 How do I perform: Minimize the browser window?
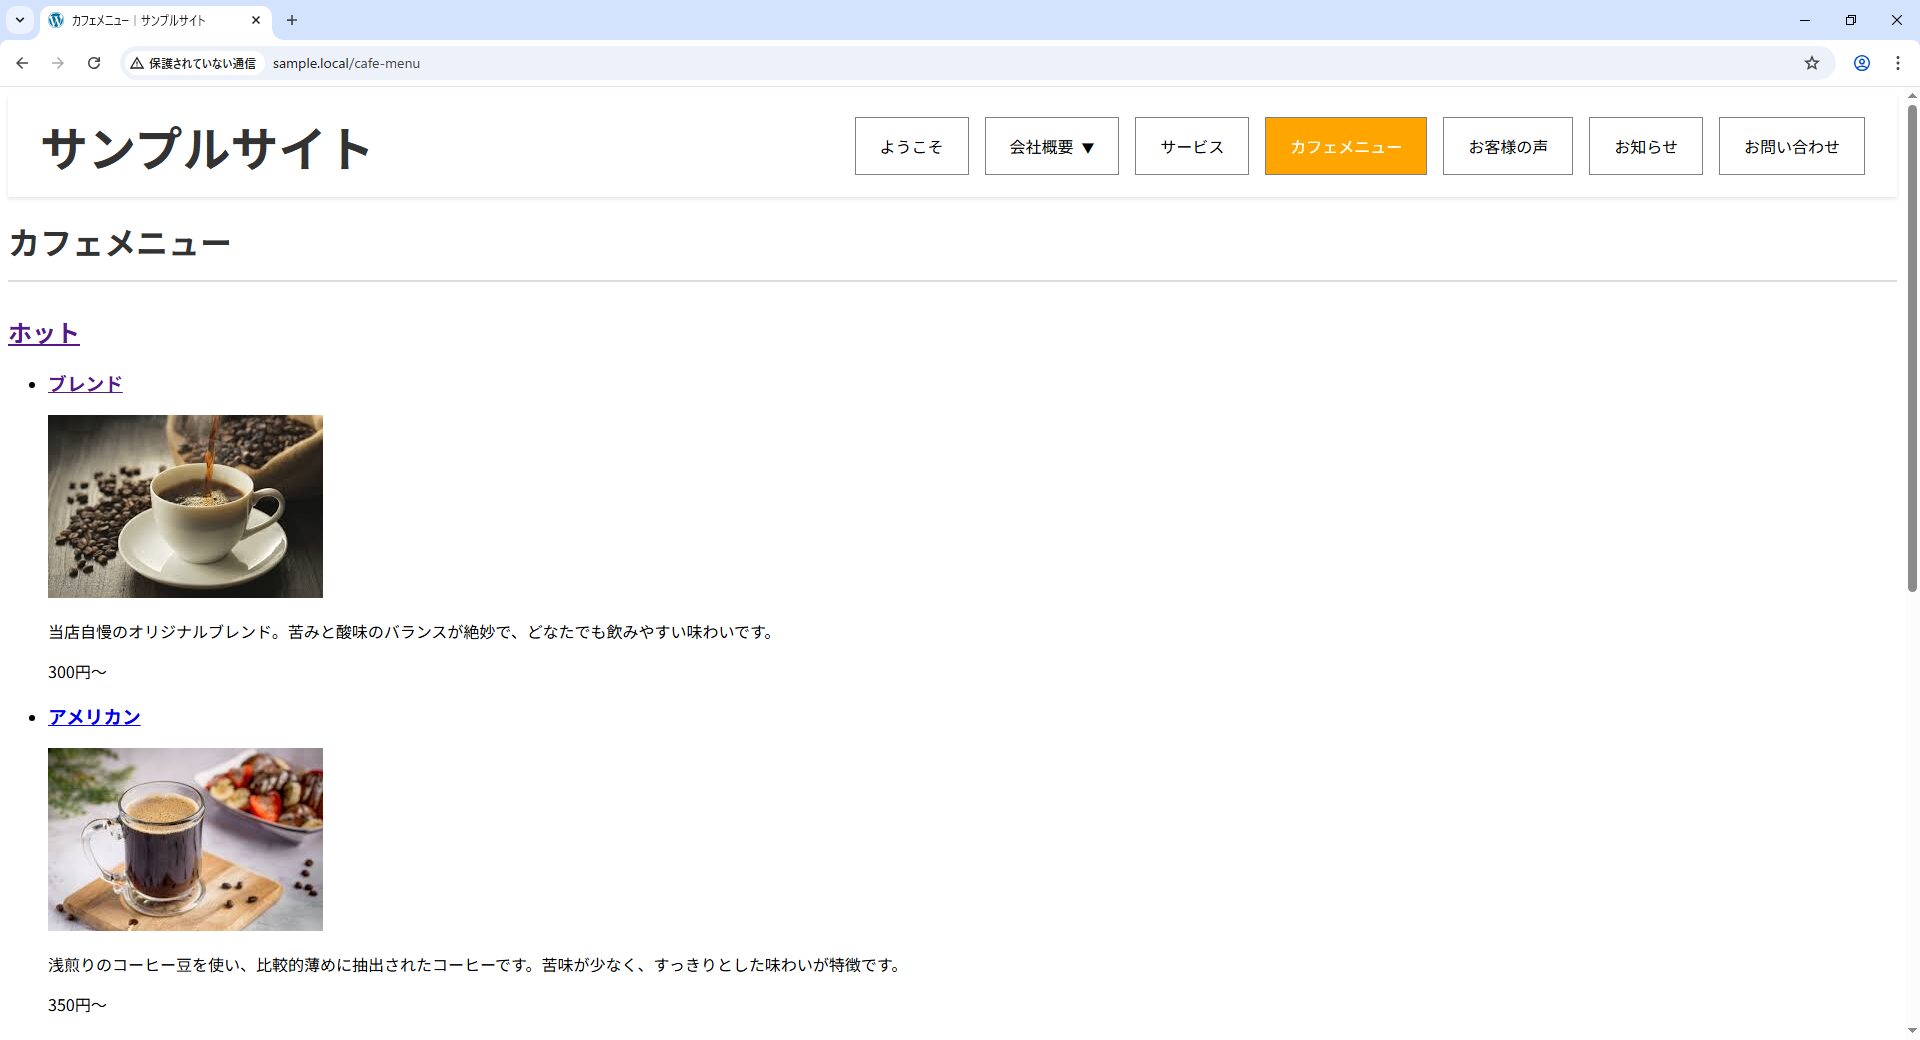(x=1805, y=20)
